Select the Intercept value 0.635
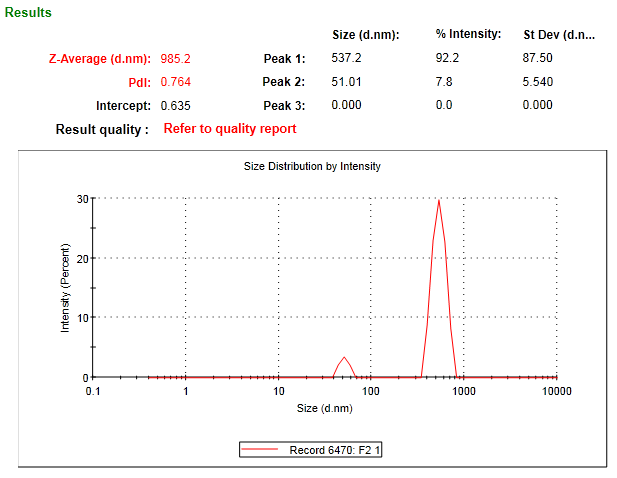 click(175, 105)
